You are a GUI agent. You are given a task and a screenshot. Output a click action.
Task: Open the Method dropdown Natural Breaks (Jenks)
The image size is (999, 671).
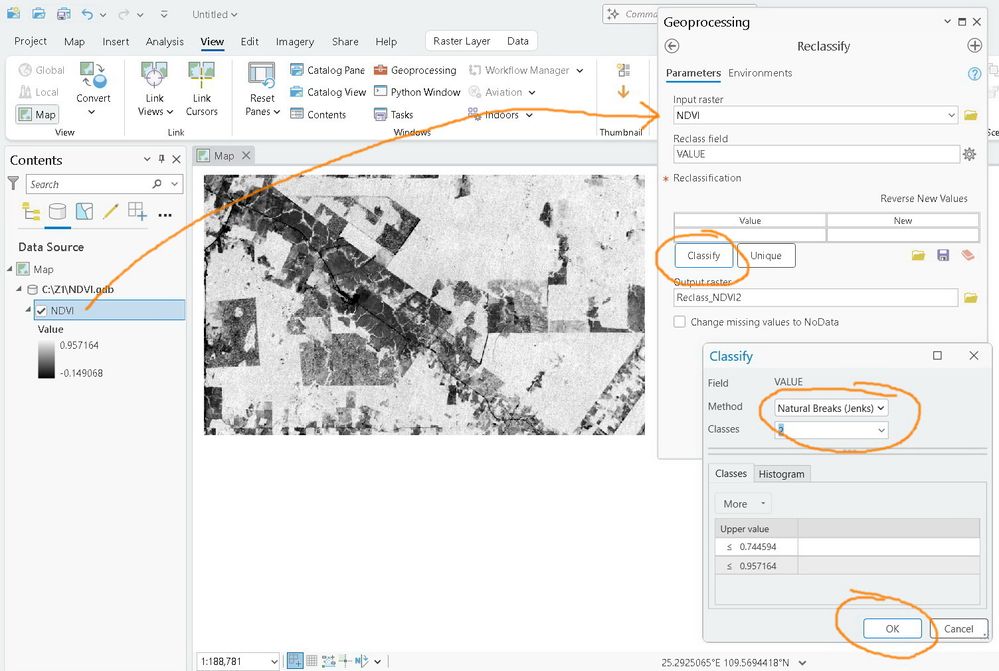point(831,408)
